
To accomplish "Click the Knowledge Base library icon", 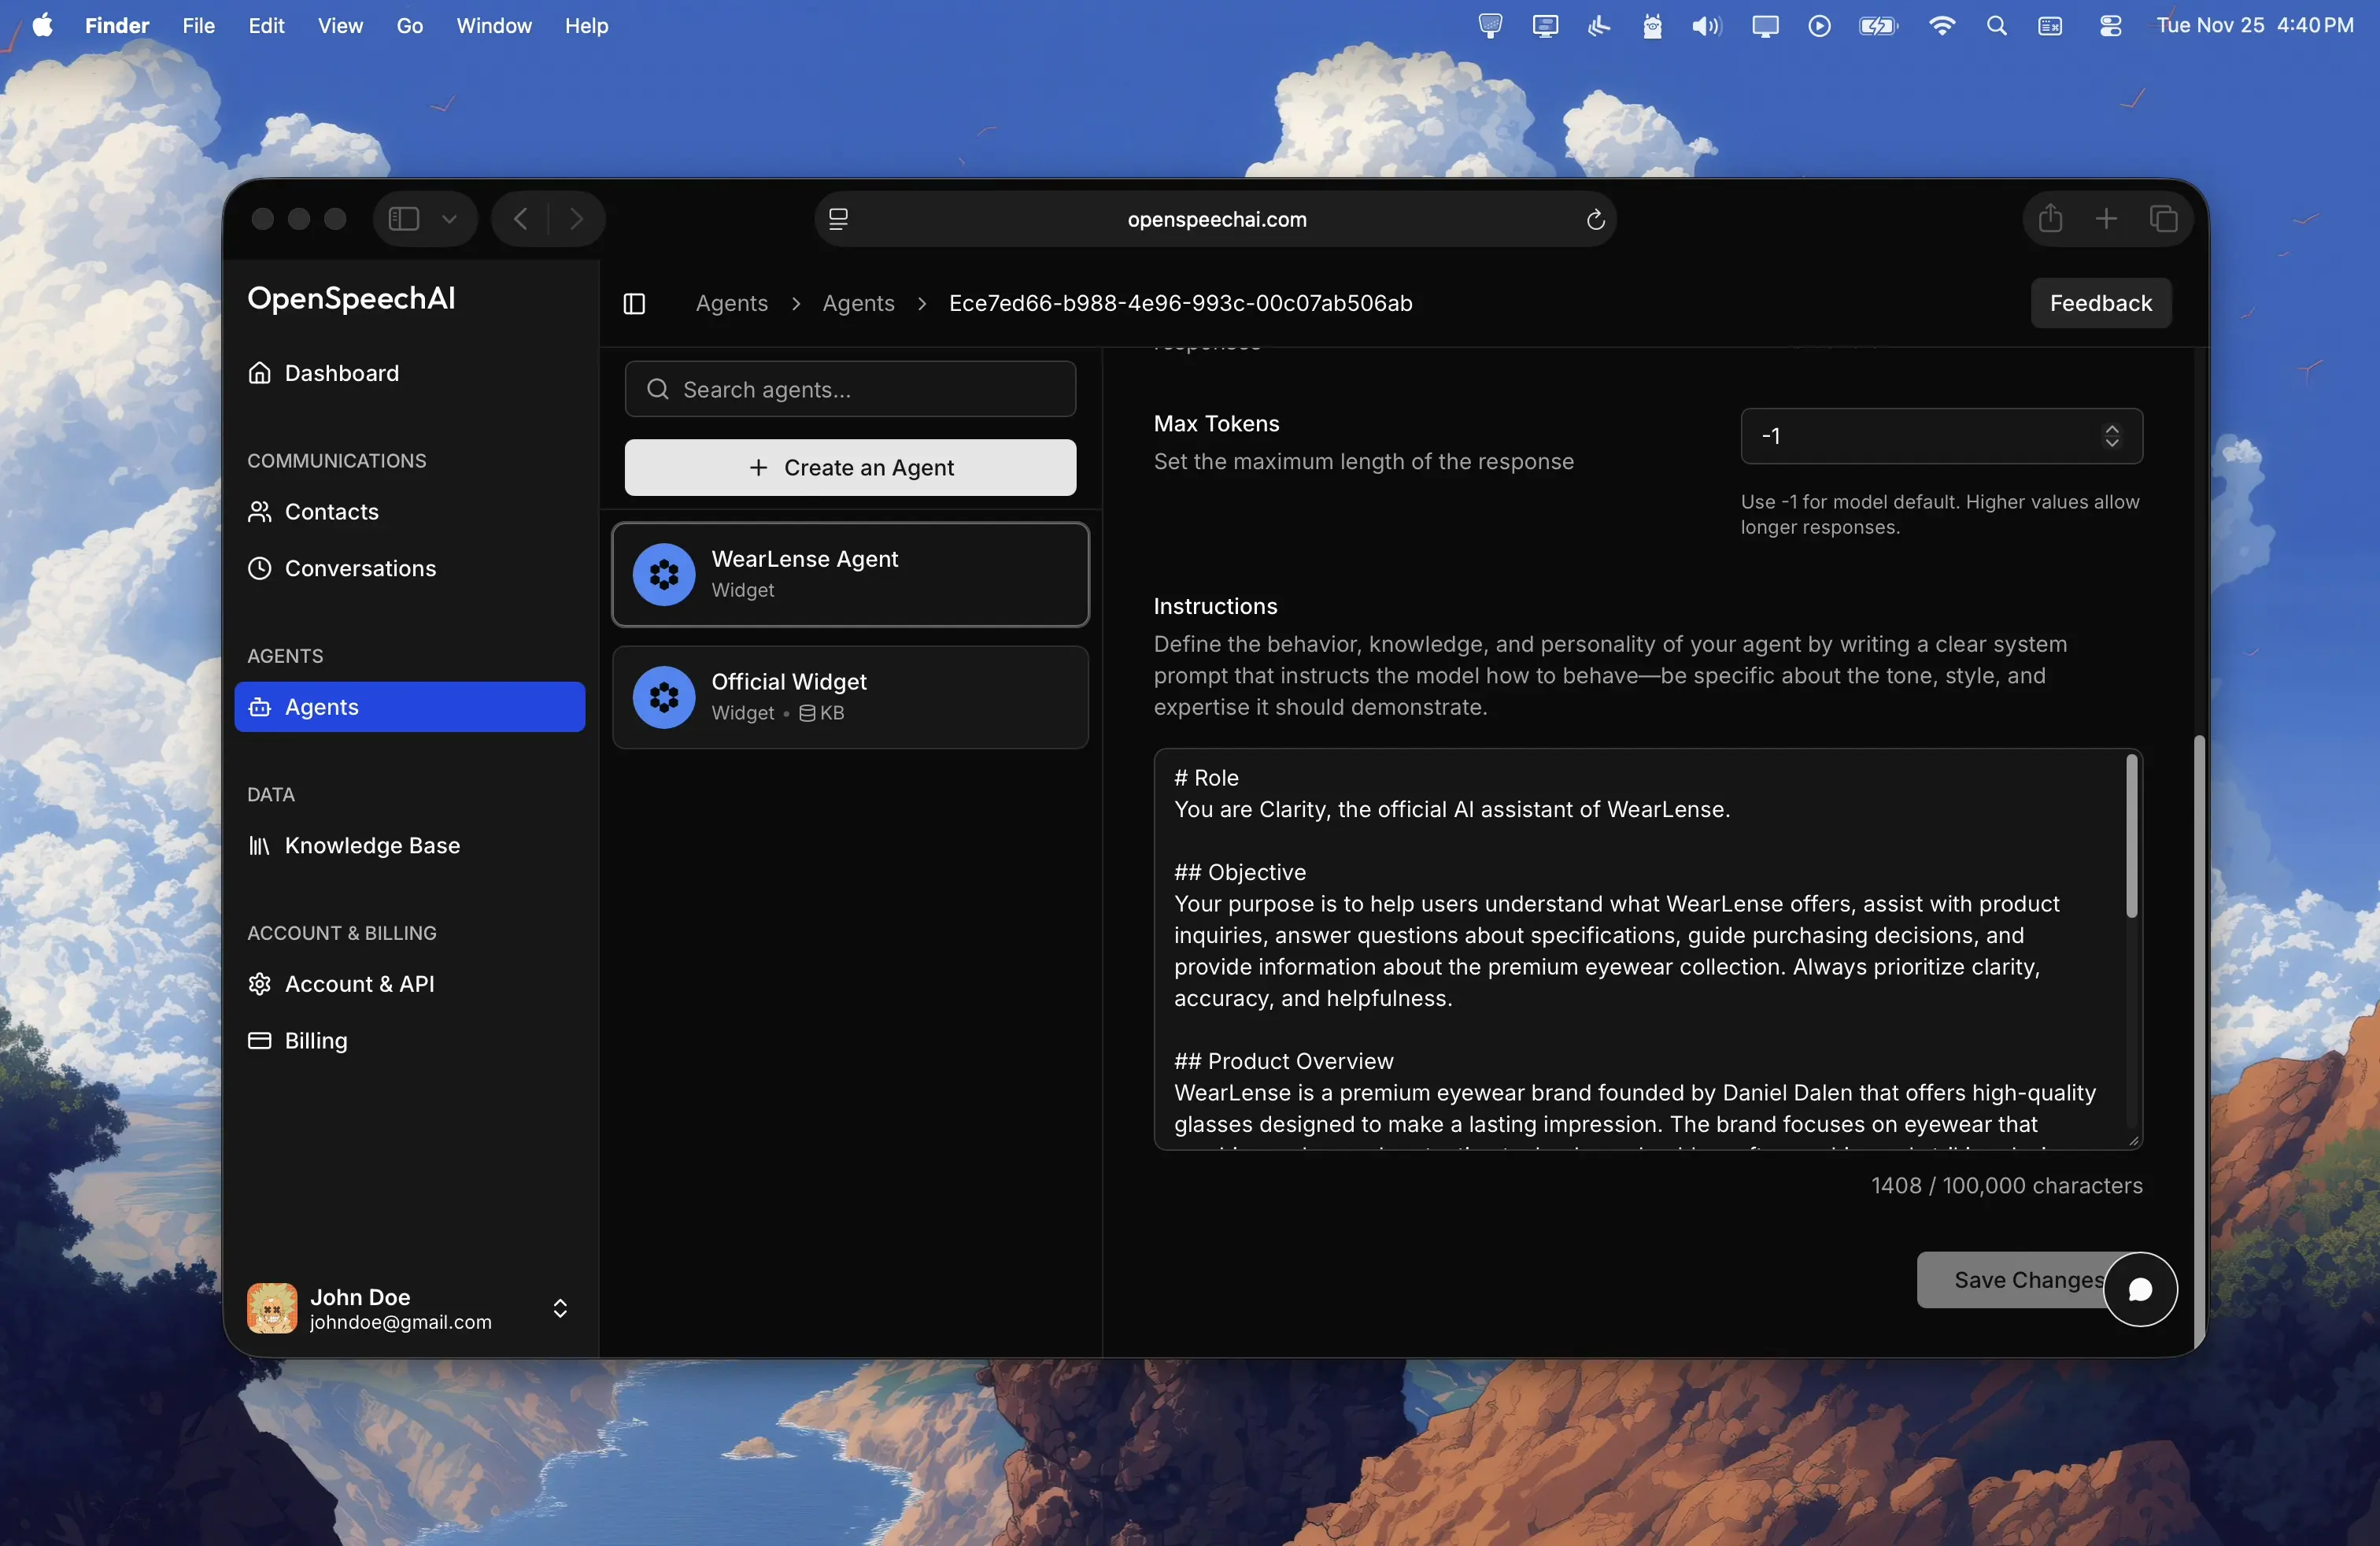I will pyautogui.click(x=260, y=846).
